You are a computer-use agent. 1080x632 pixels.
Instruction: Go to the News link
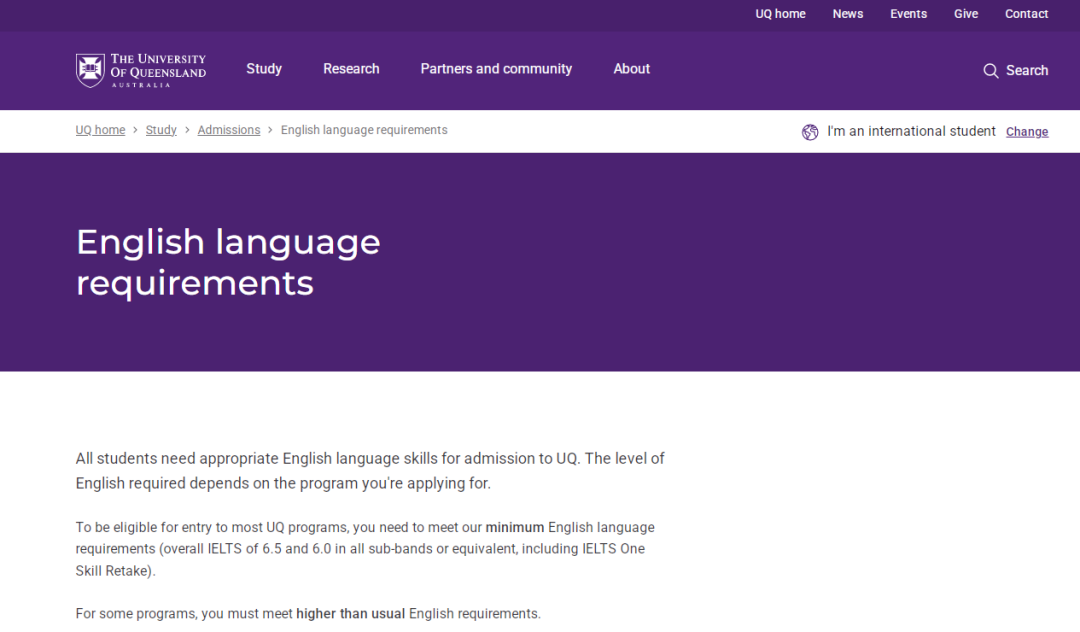pos(847,14)
